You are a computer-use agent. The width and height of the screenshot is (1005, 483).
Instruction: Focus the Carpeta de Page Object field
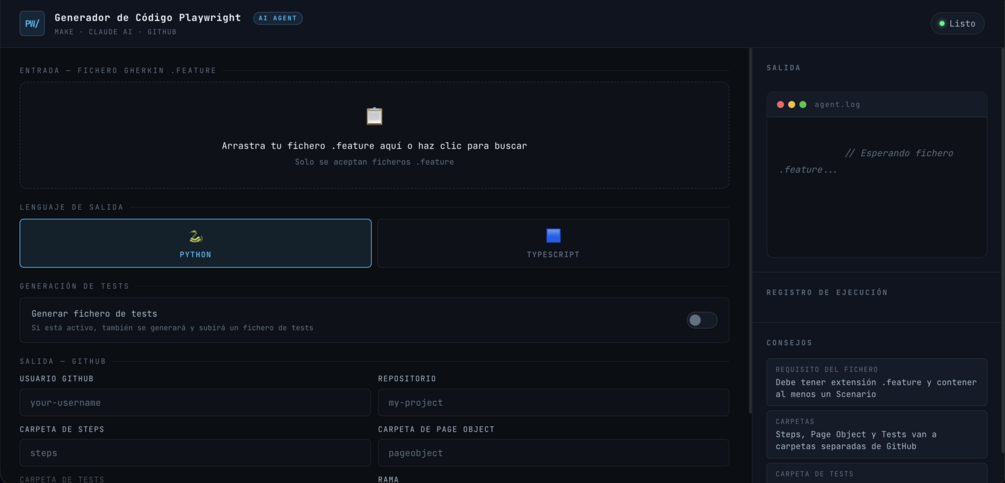[x=553, y=453]
